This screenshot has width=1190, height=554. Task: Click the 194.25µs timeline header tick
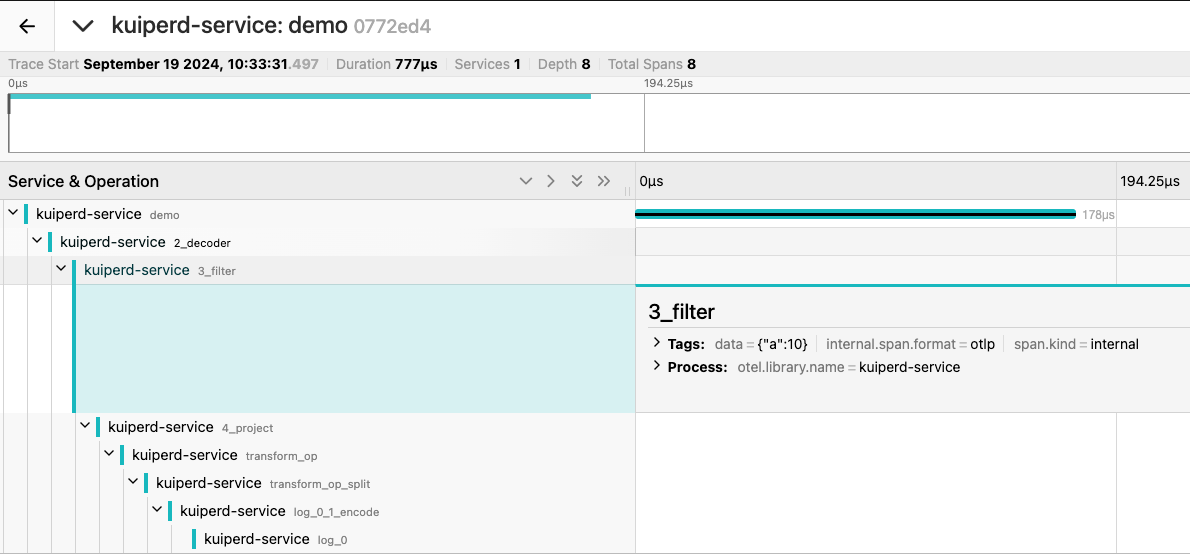(x=1150, y=181)
